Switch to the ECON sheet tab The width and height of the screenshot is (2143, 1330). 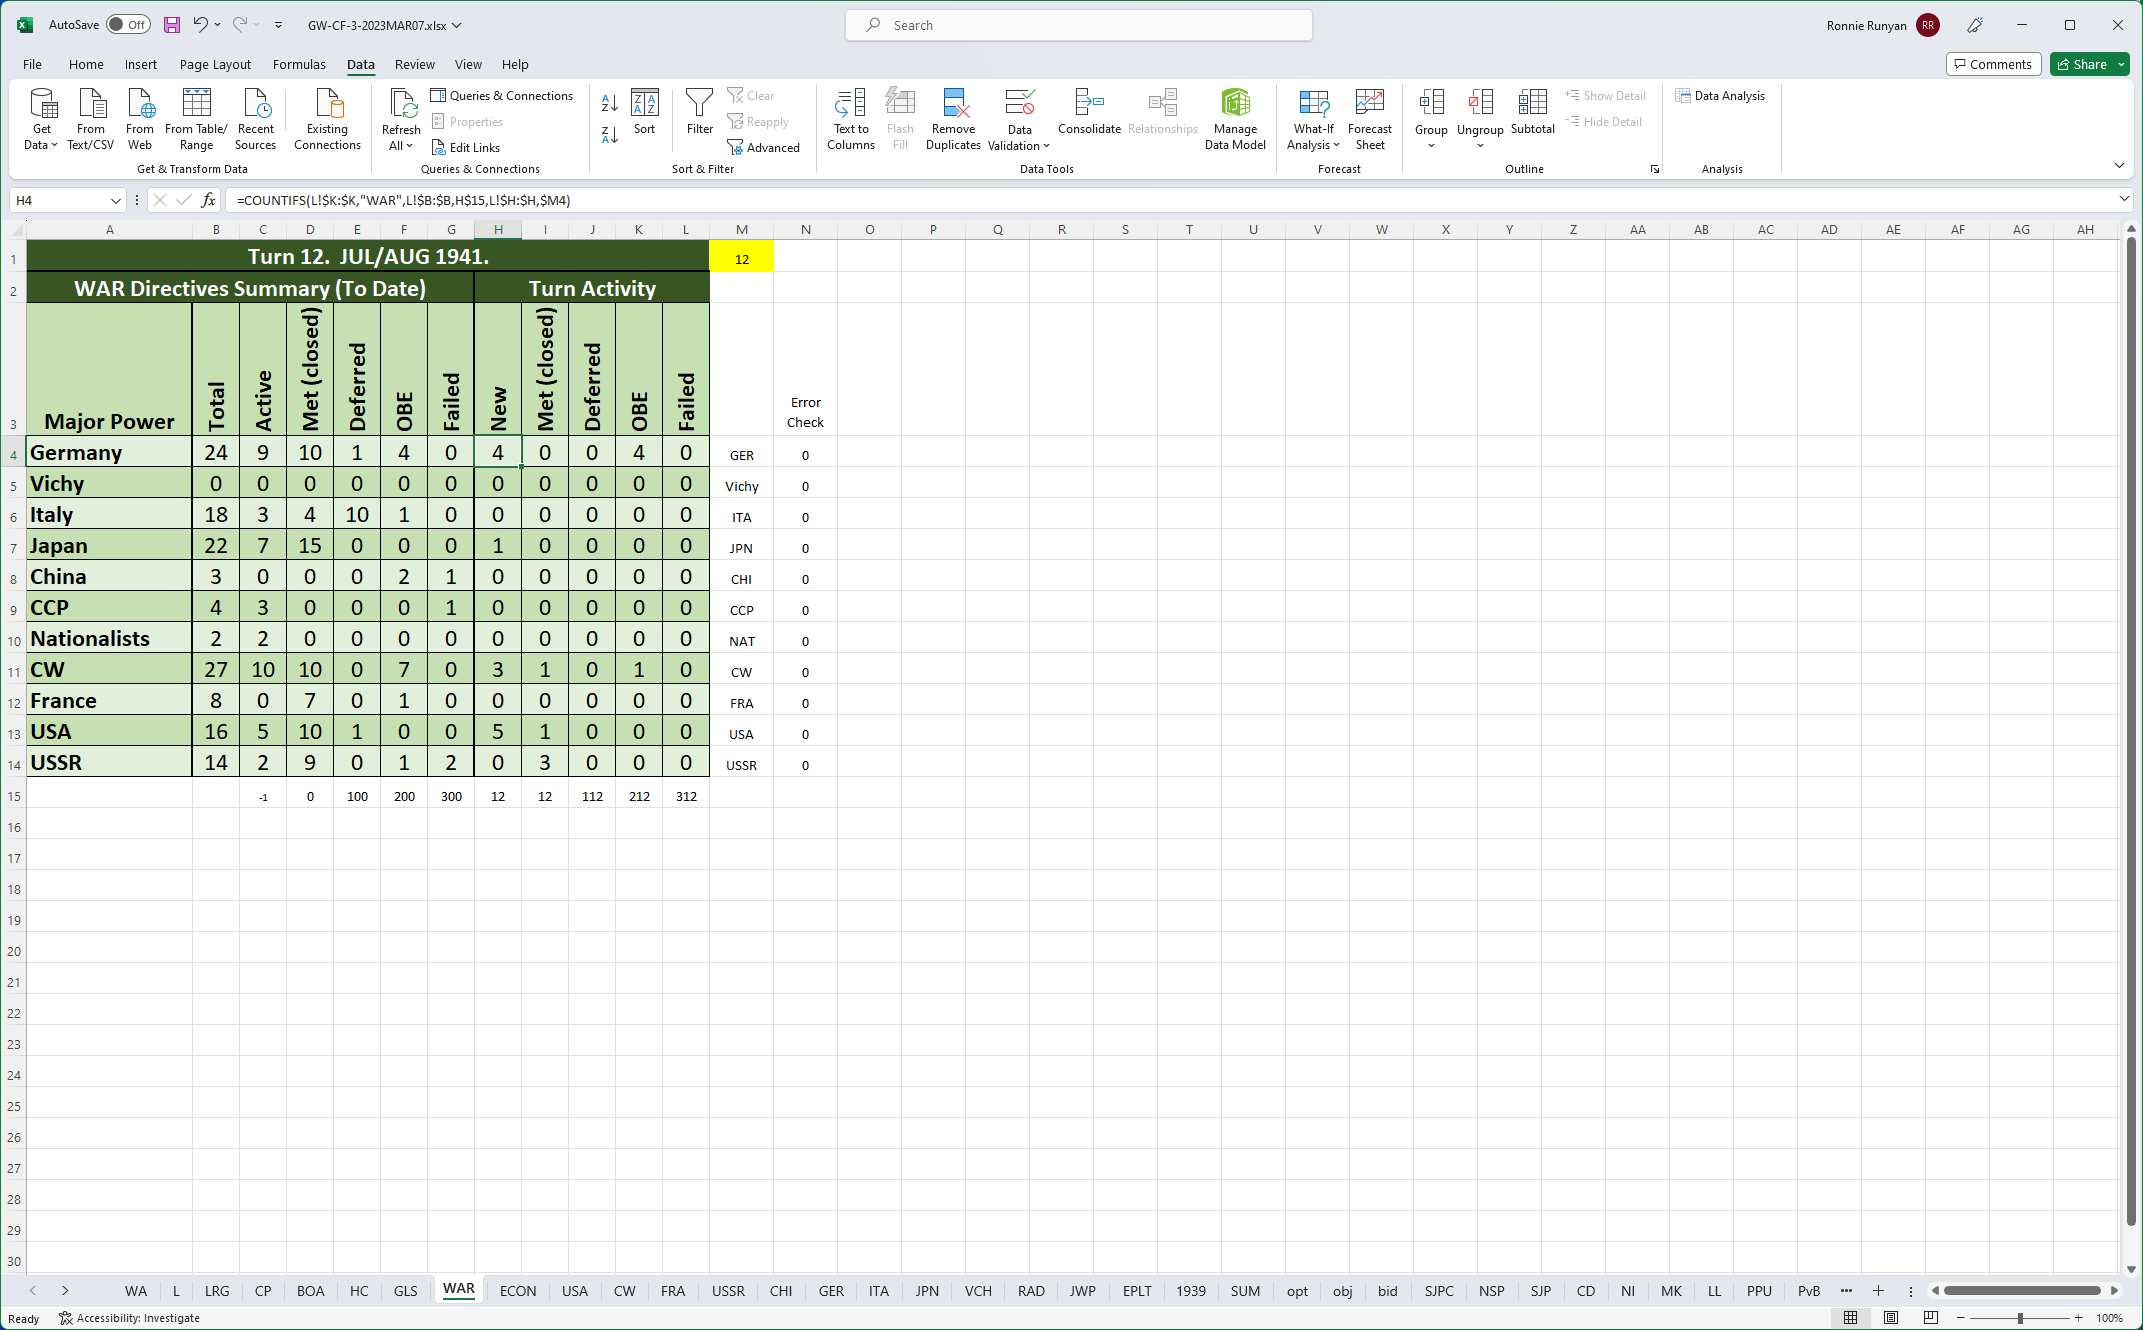point(517,1291)
